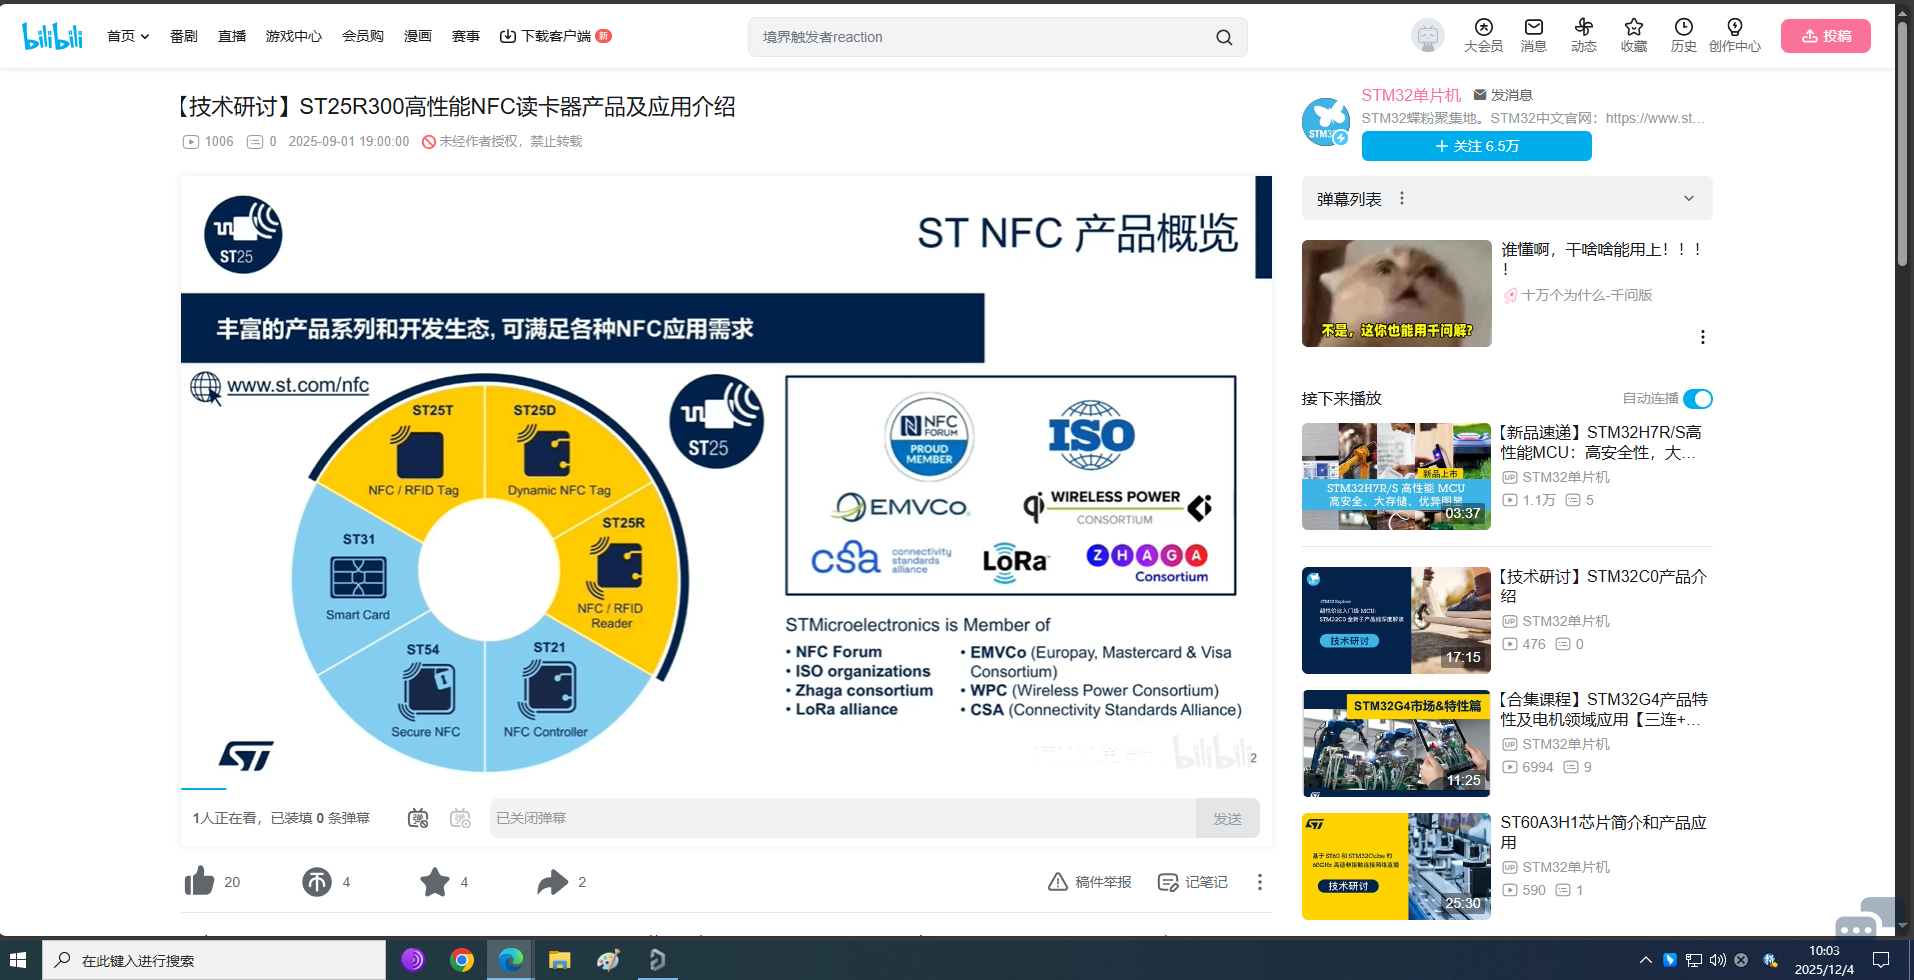Screen dimensions: 1914x980
Task: Open 收藏 favorites icon in header
Action: (1633, 36)
